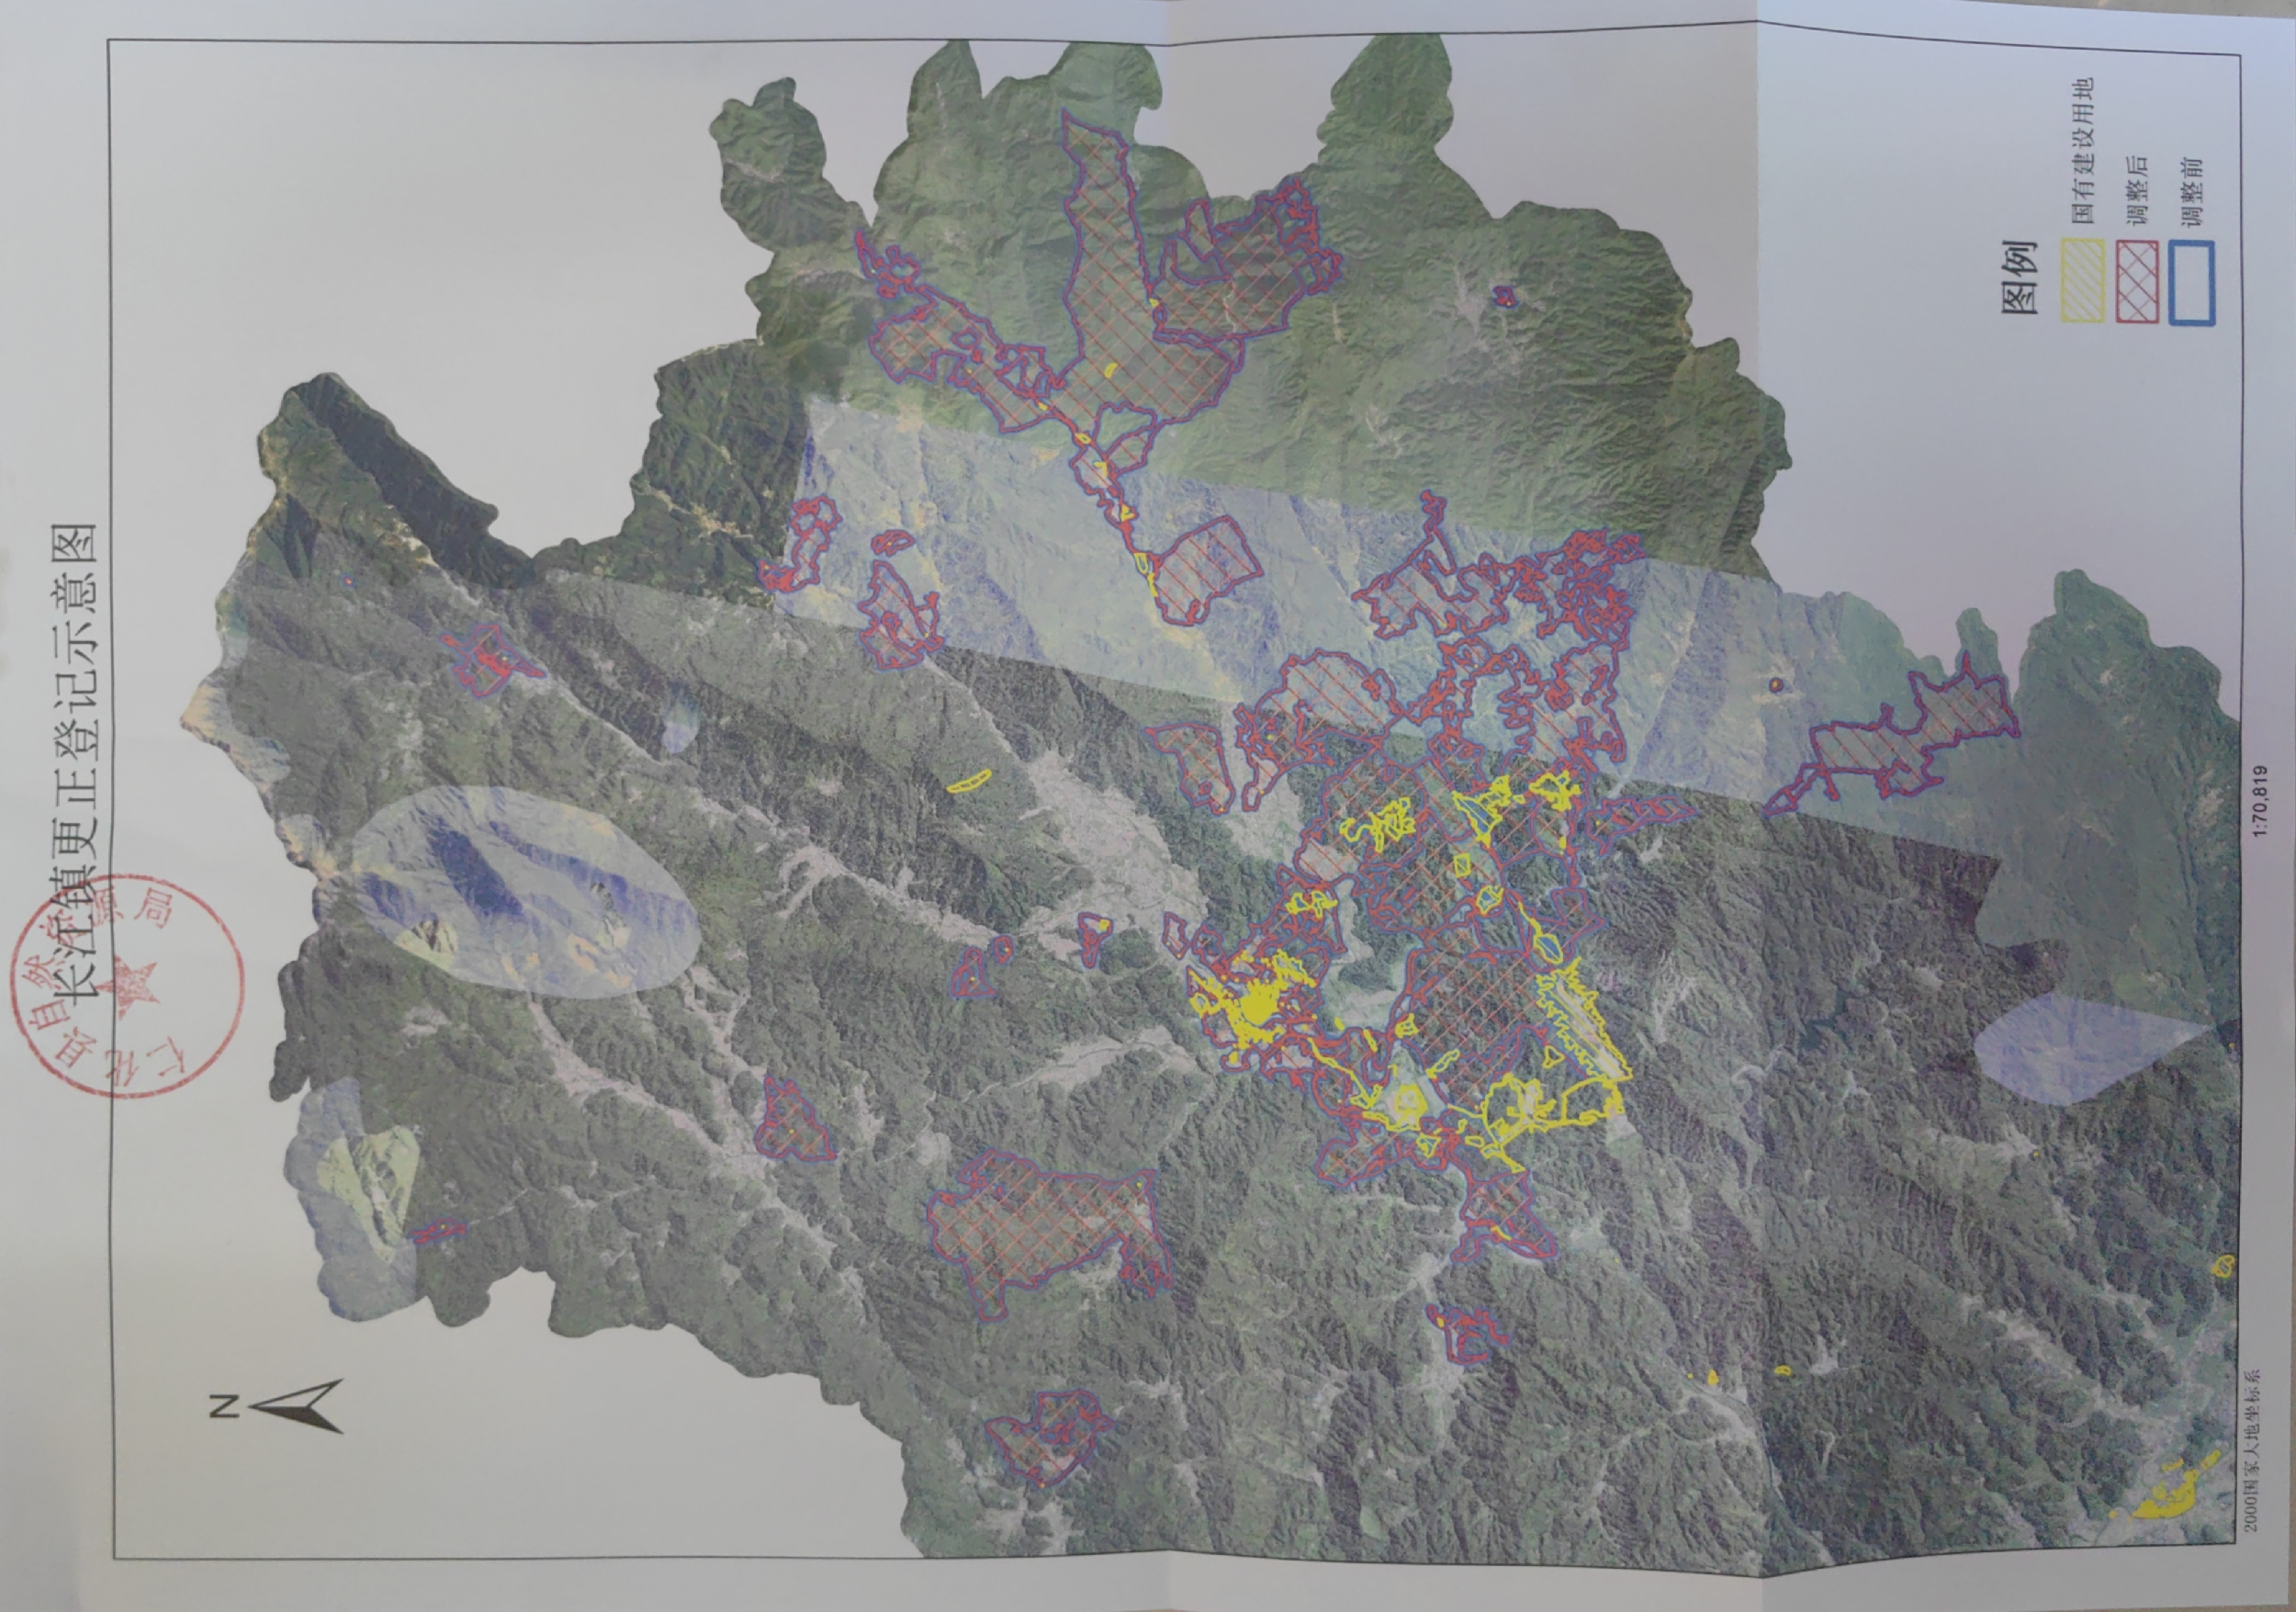Viewport: 2296px width, 1612px height.
Task: Click the letter N beside the north arrow
Action: tap(224, 1407)
